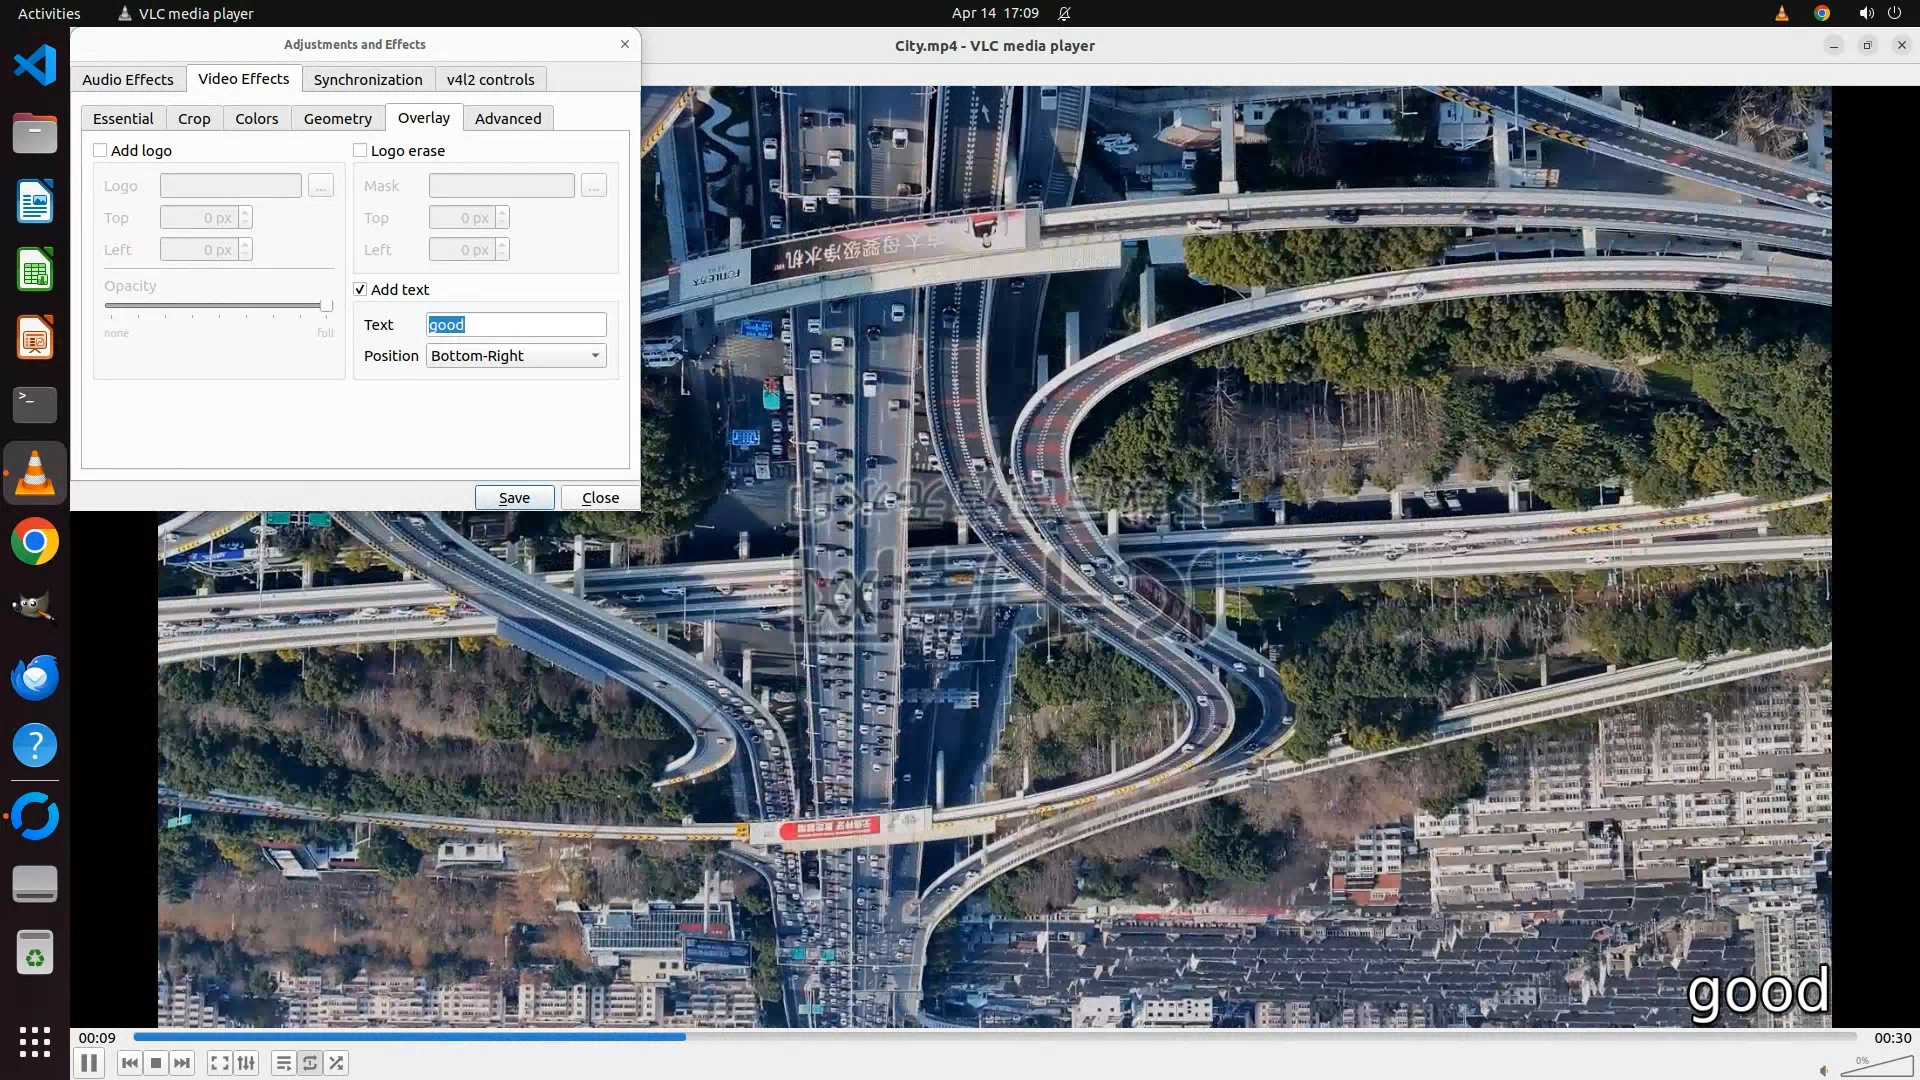
Task: Pause the video playback
Action: [88, 1063]
